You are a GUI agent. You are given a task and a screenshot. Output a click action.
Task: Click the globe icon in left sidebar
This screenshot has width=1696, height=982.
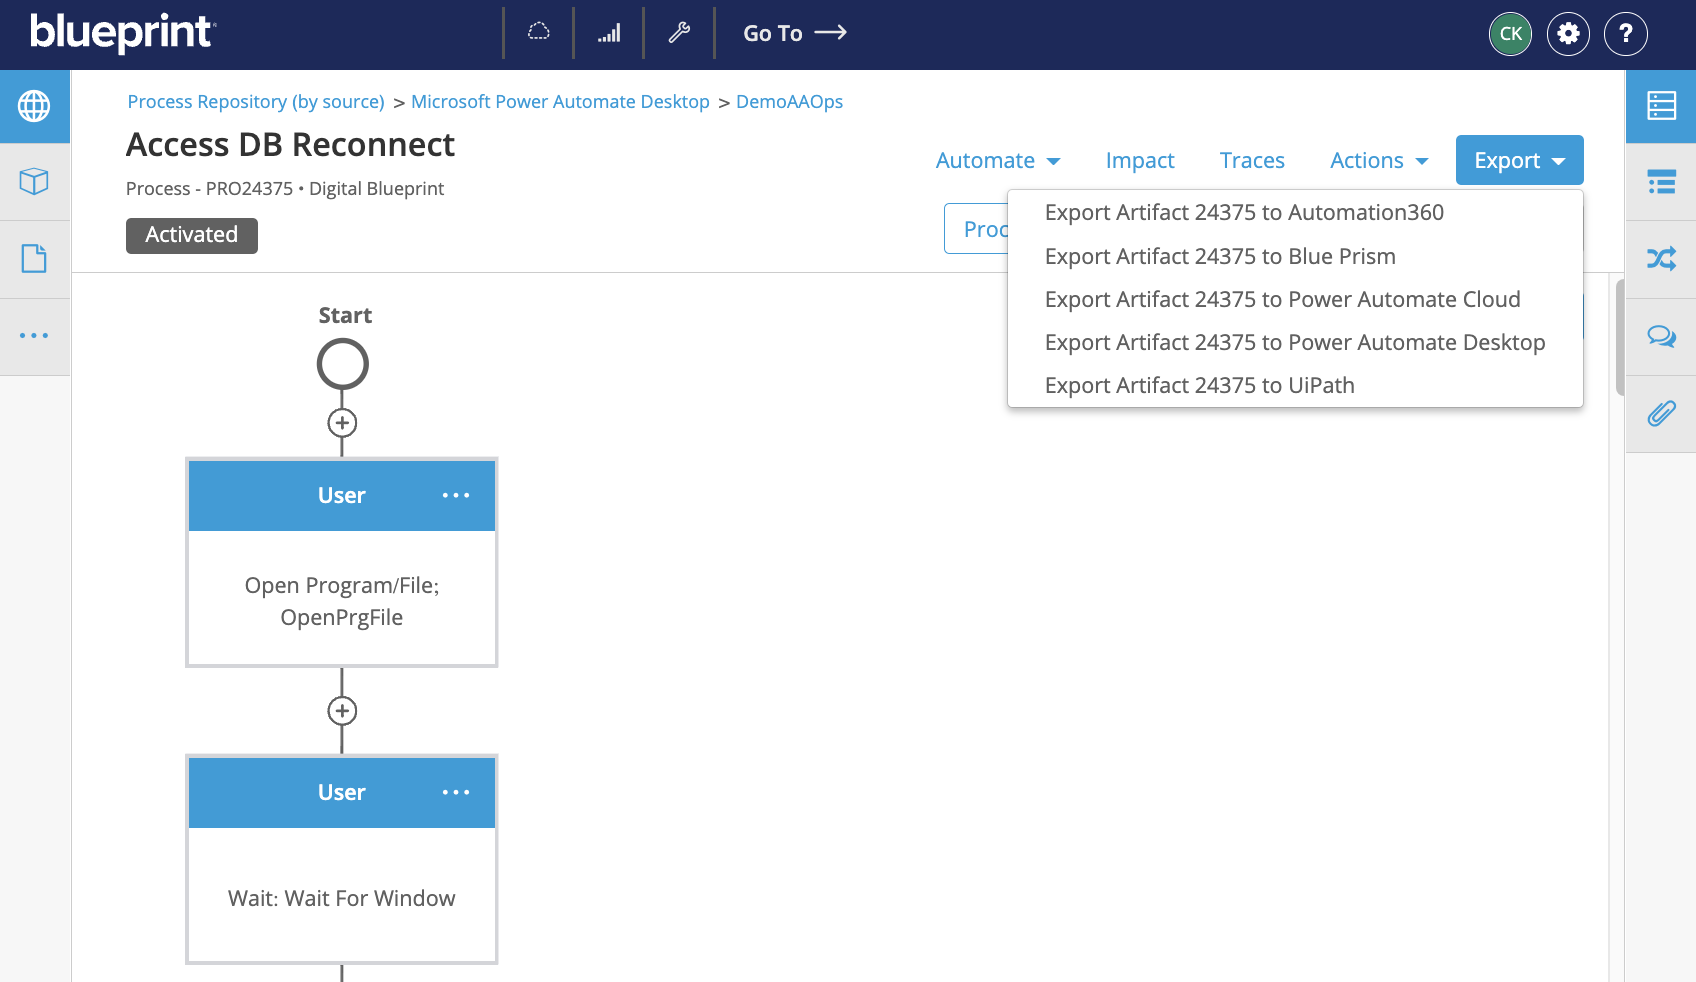click(x=34, y=106)
